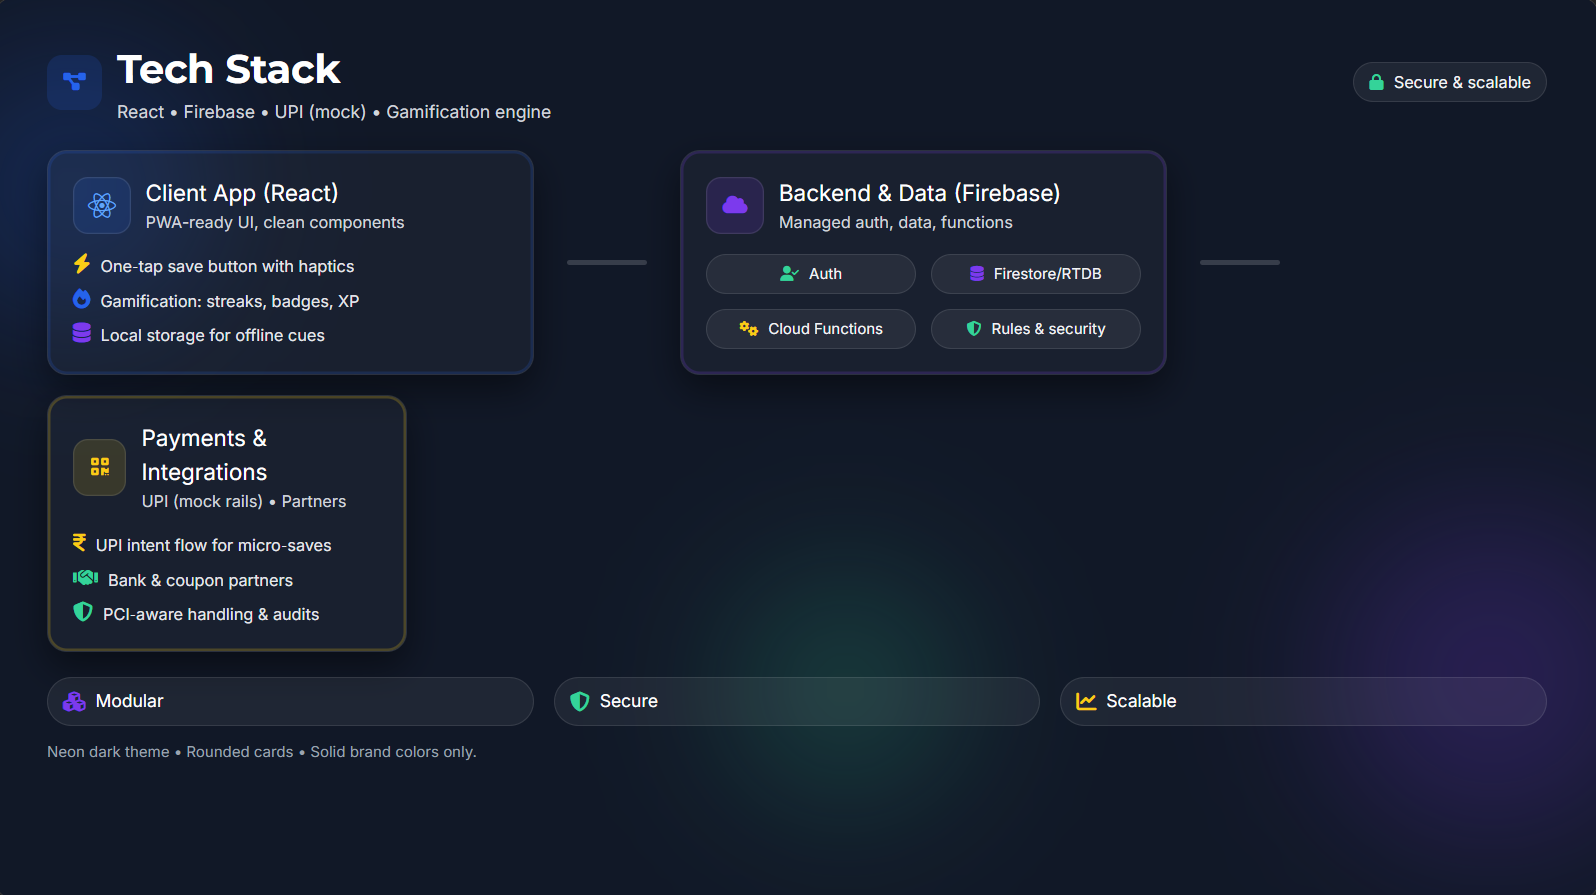Screen dimensions: 1596x895
Task: Choose the Rules & security chip
Action: (1036, 329)
